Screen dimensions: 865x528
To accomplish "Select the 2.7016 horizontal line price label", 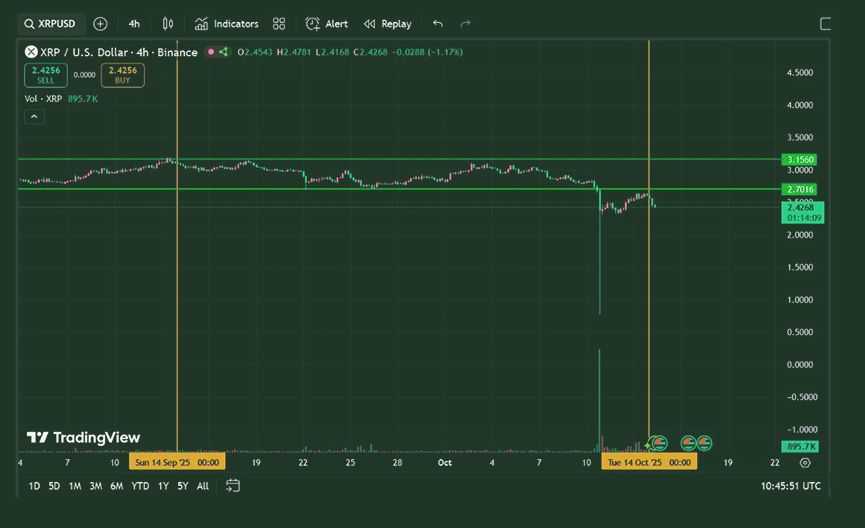I will click(799, 189).
